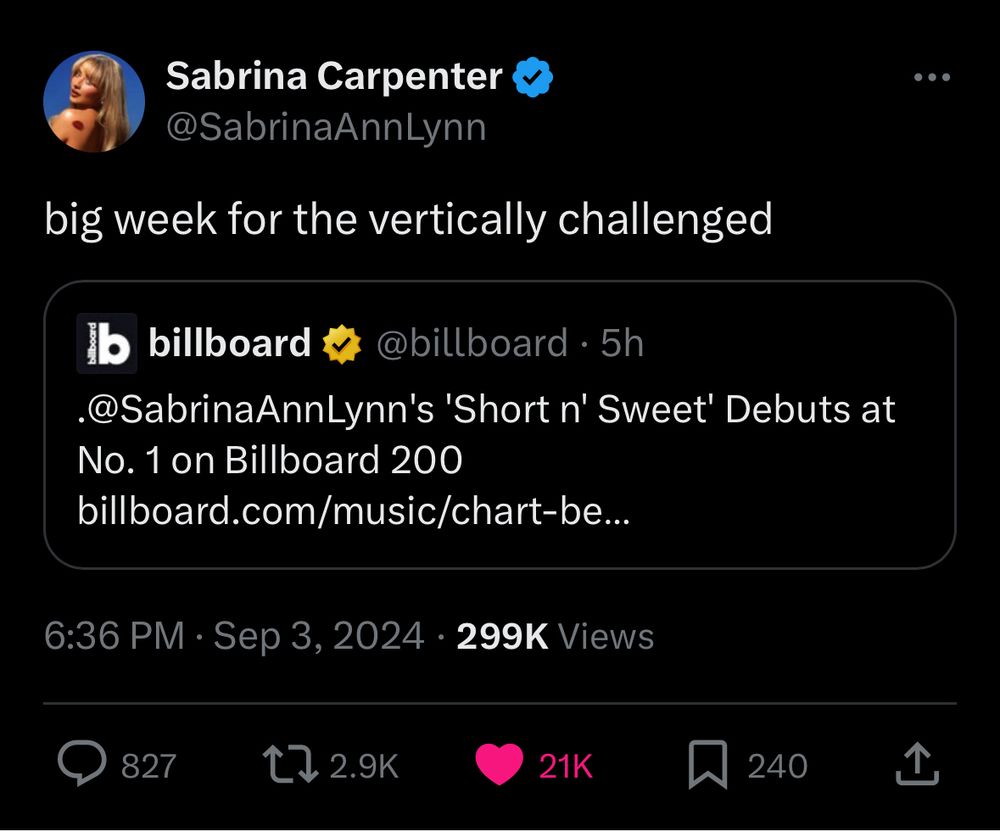Click the 6:36 PM · Sep 3, 2024 timestamp
Image resolution: width=1000 pixels, height=831 pixels.
point(234,637)
